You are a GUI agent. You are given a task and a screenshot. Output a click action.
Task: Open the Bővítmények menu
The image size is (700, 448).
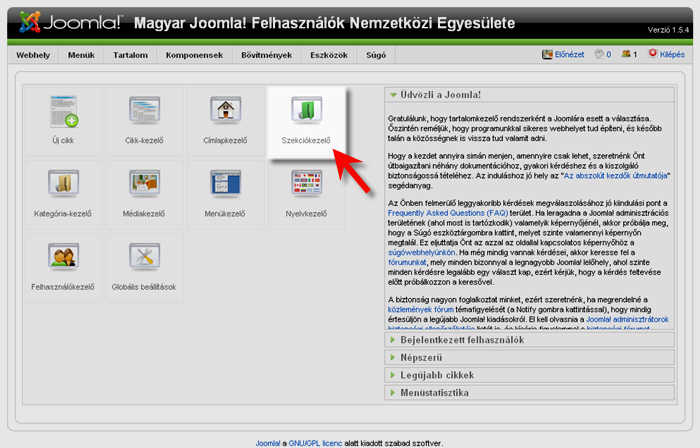click(267, 55)
